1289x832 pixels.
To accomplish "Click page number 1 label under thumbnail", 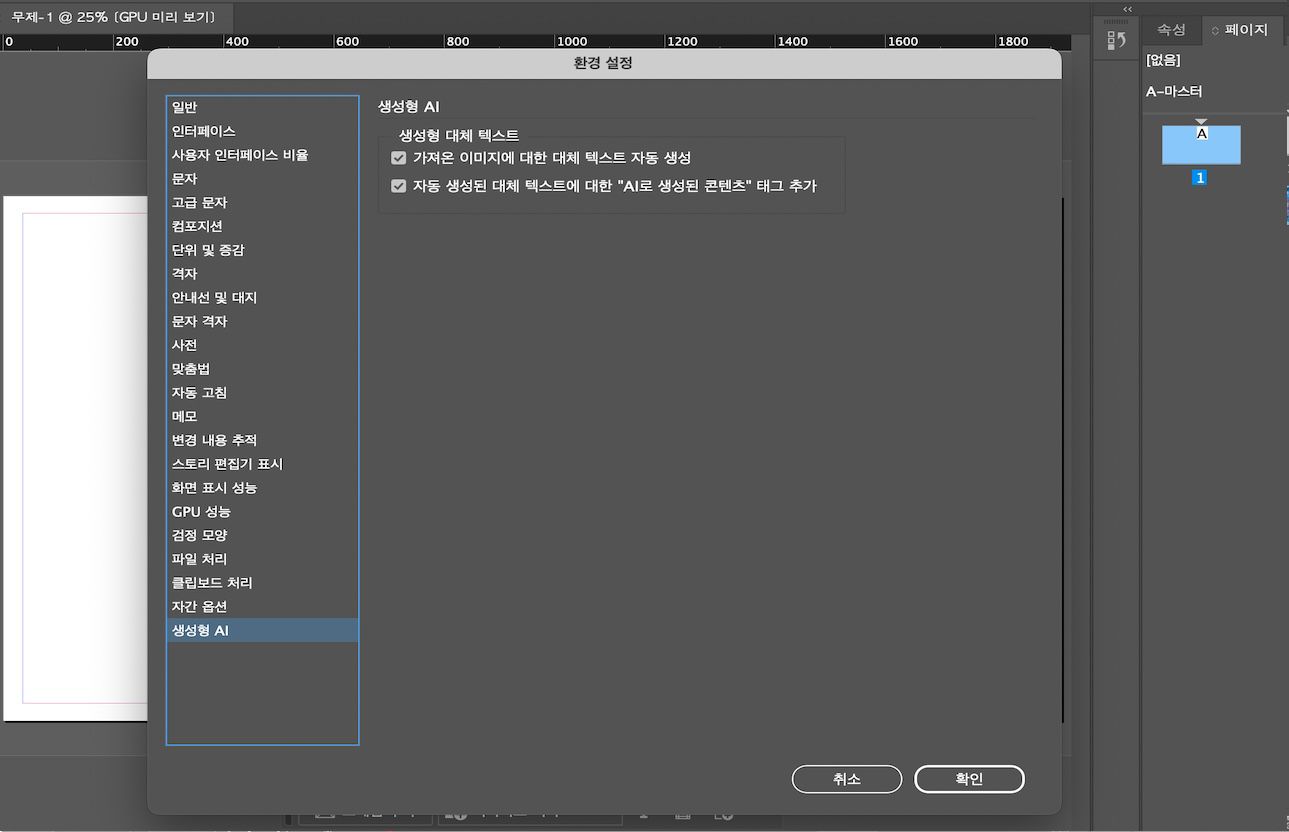I will tap(1200, 178).
